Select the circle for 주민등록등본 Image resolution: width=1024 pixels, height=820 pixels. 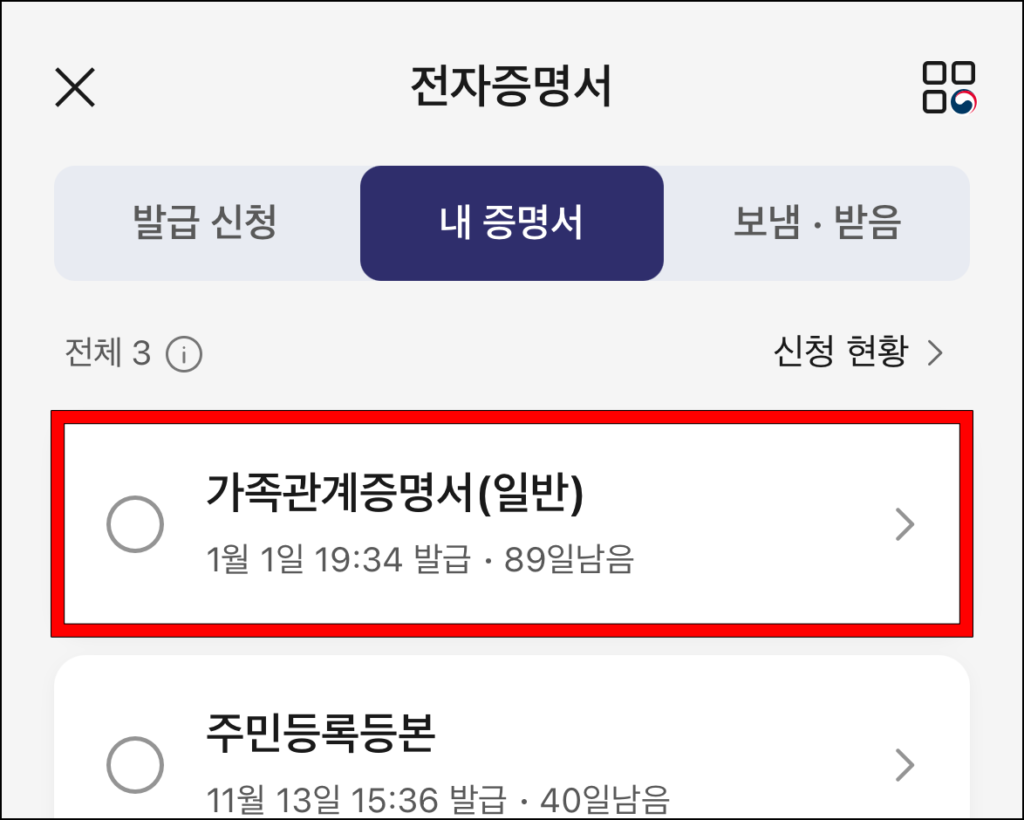coord(135,765)
